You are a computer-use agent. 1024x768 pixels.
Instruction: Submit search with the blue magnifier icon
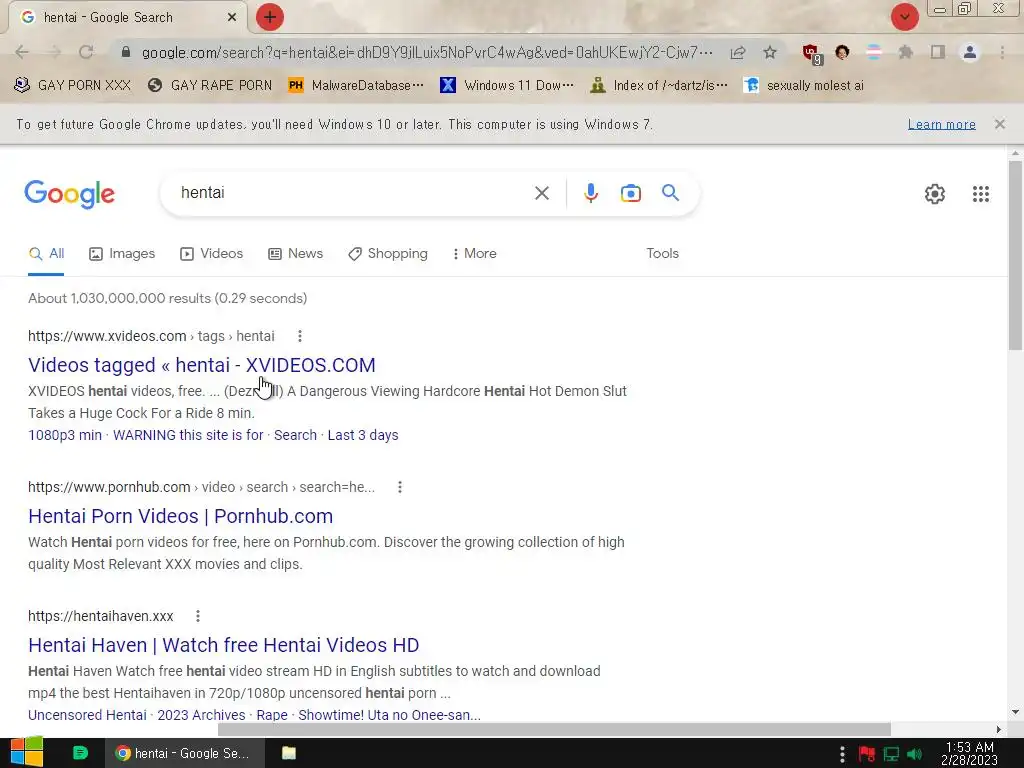coord(671,193)
